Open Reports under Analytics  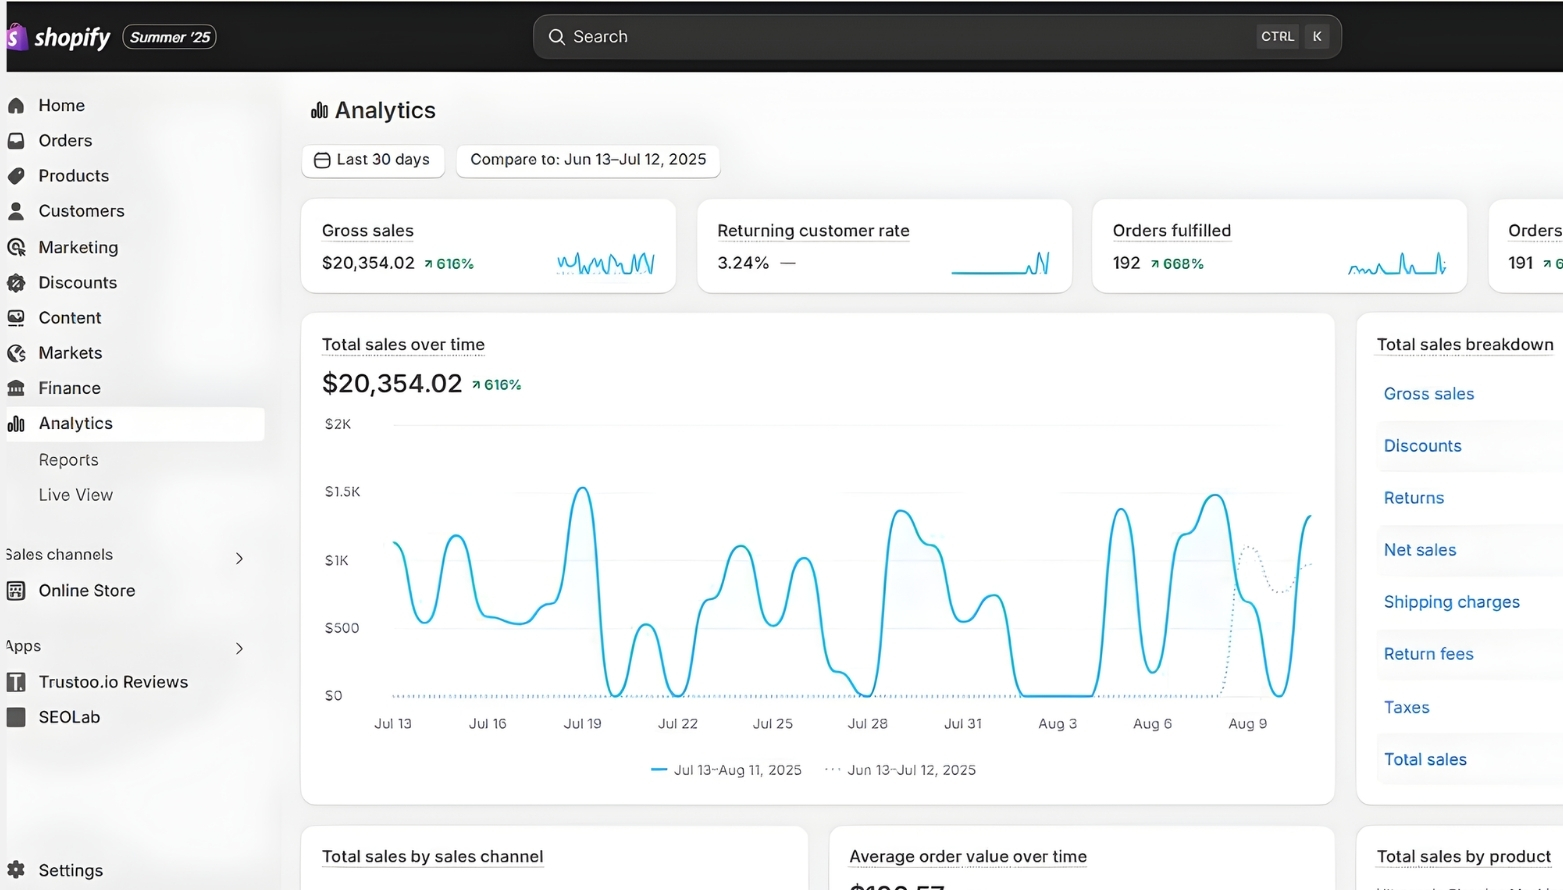(68, 460)
